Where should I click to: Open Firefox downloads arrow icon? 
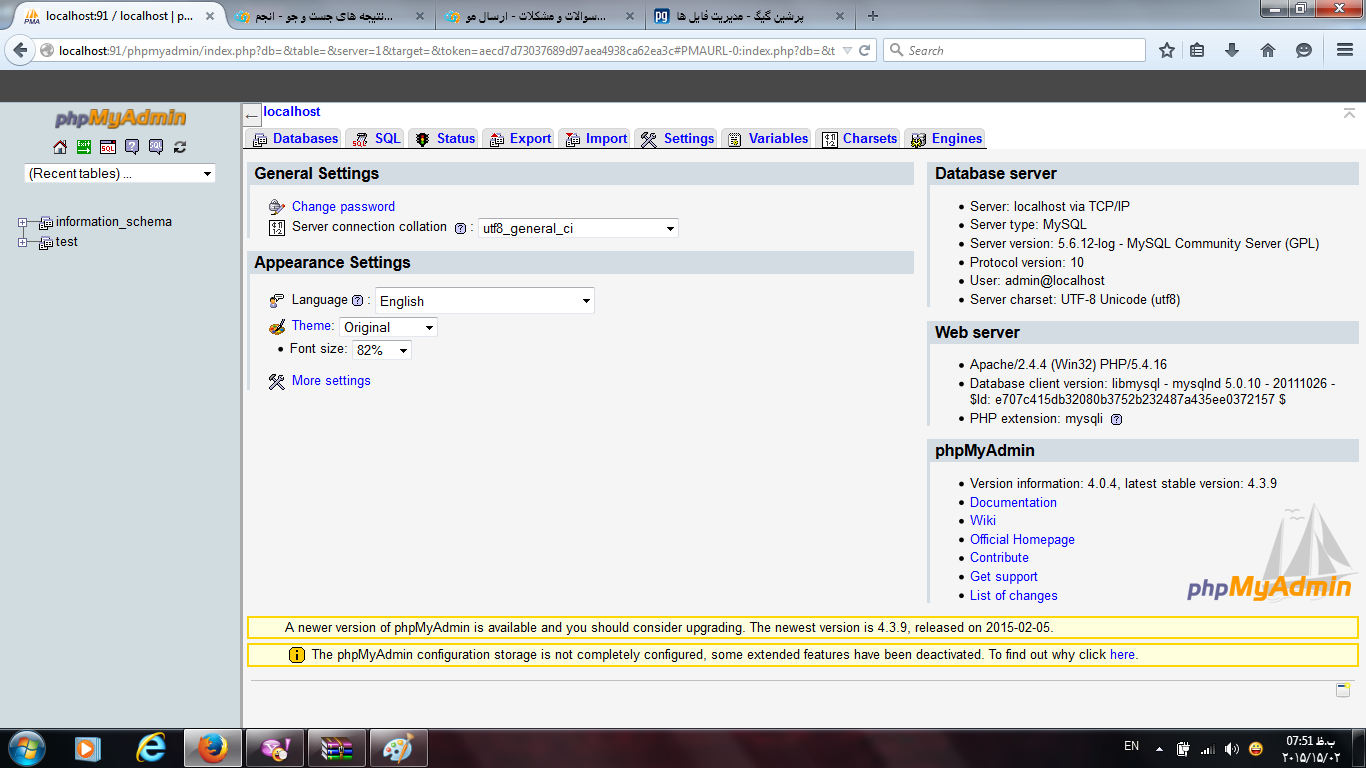coord(1232,50)
